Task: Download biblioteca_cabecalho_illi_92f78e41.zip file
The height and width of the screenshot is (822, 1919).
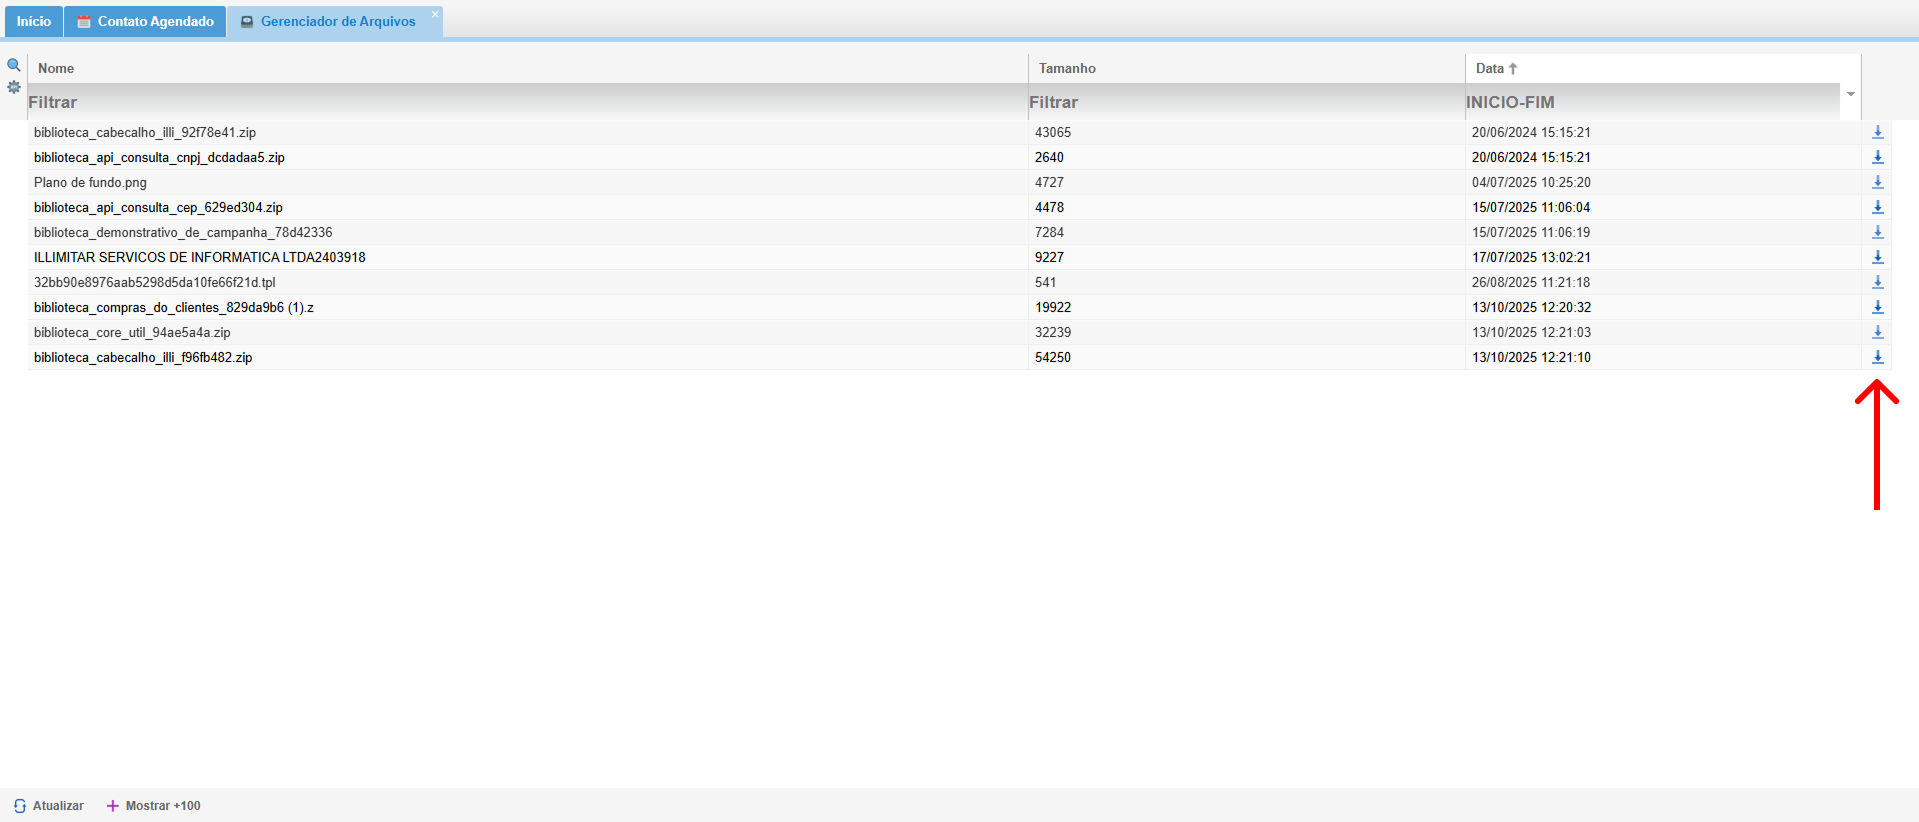Action: (x=1877, y=132)
